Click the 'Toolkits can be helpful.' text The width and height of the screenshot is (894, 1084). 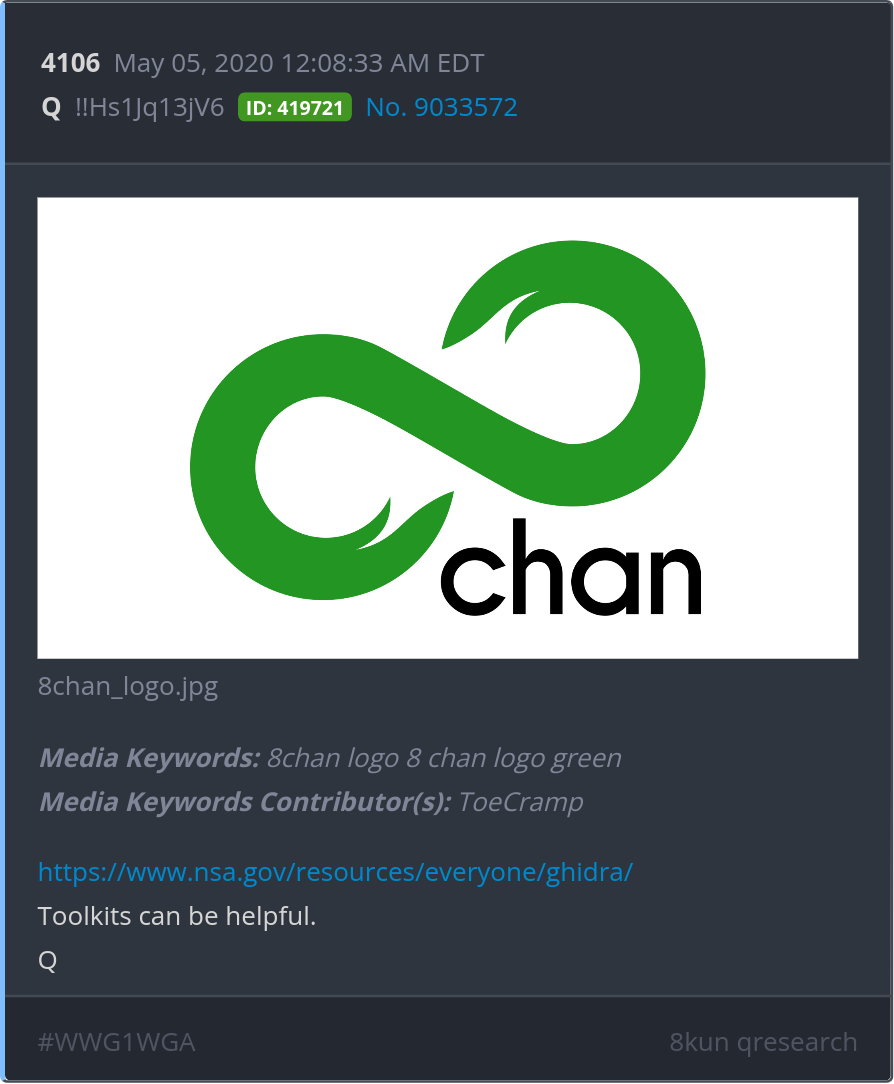point(177,916)
